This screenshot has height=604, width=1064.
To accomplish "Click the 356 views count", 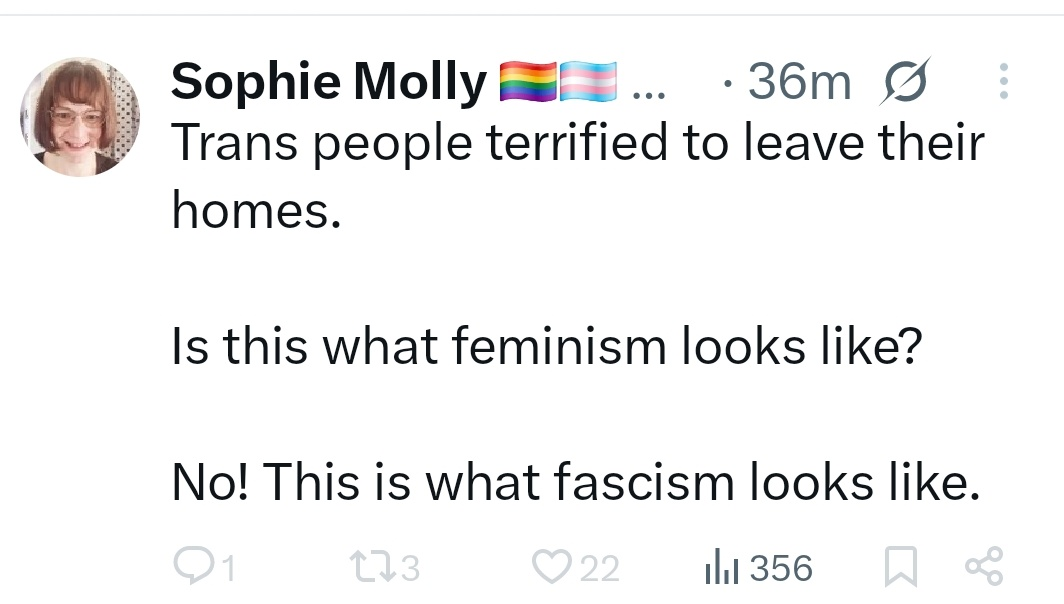I will [x=780, y=568].
